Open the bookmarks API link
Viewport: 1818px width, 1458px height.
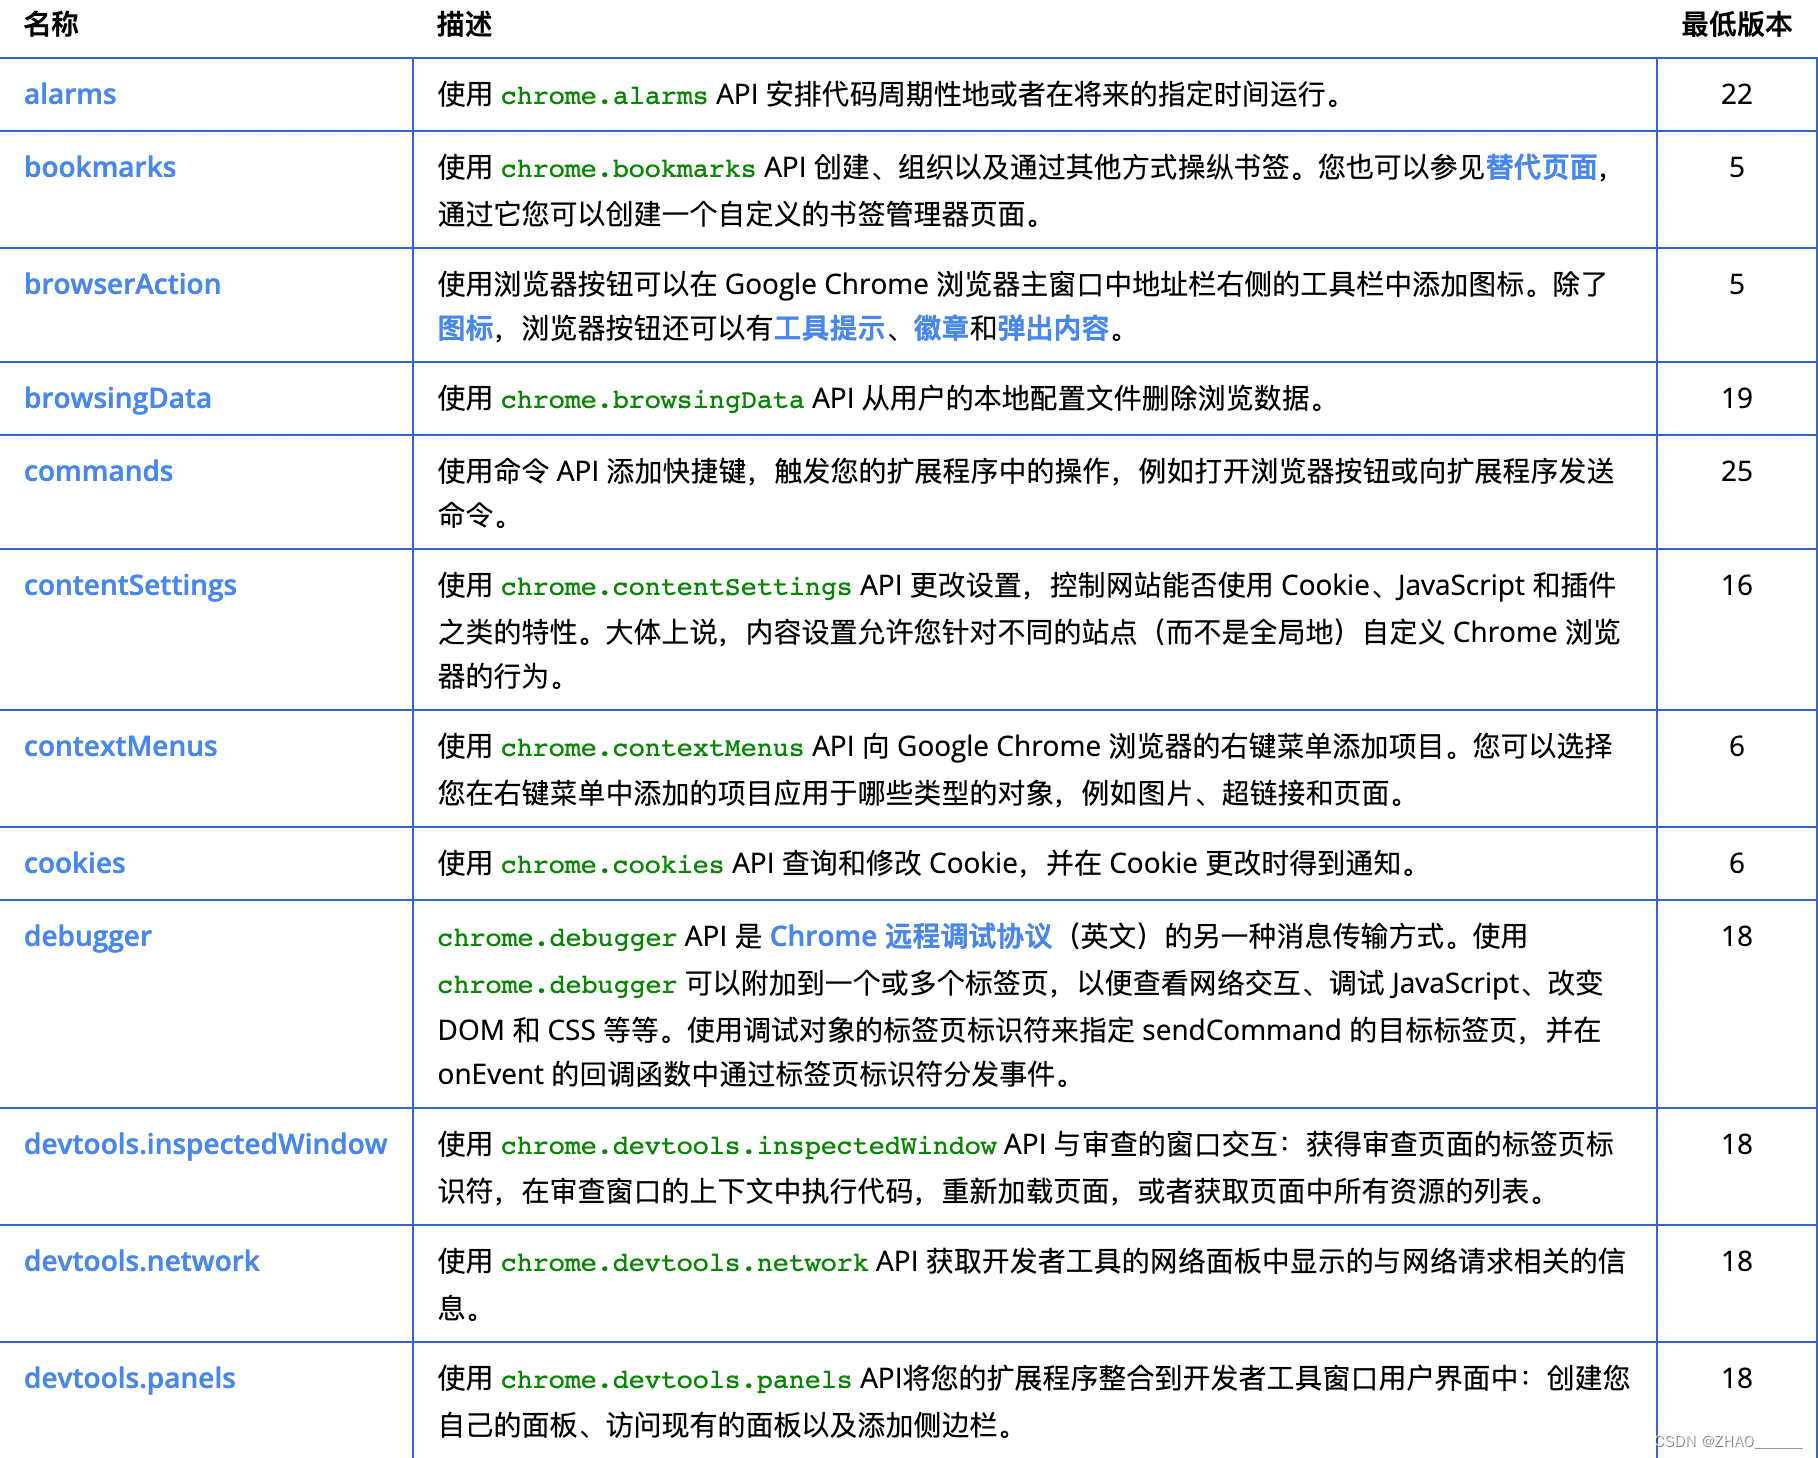(100, 167)
